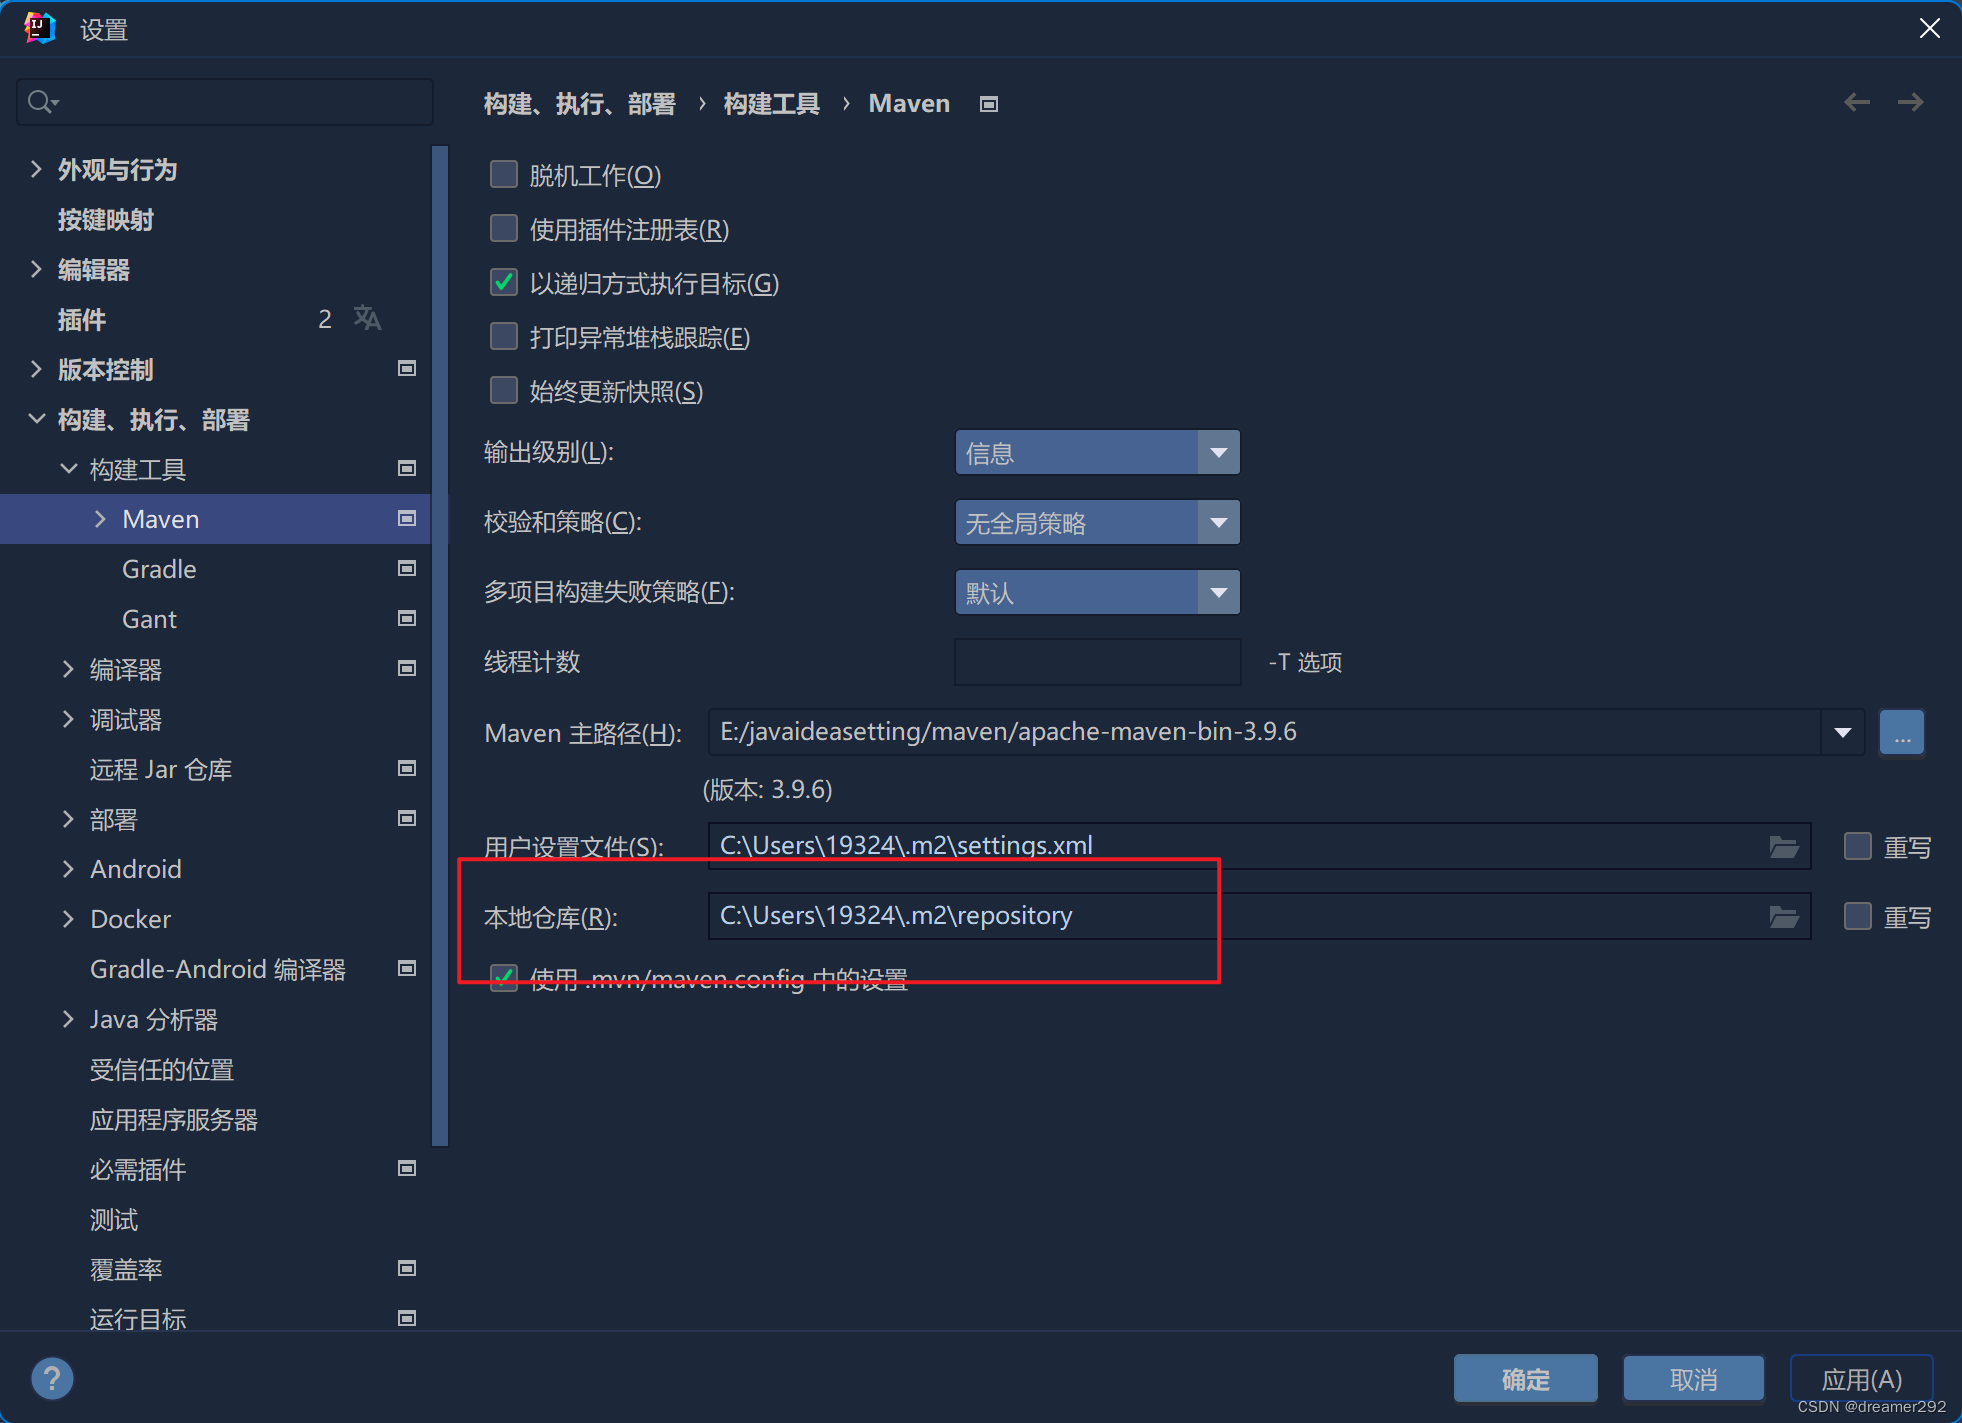Enable the Work offline checkbox

503,175
